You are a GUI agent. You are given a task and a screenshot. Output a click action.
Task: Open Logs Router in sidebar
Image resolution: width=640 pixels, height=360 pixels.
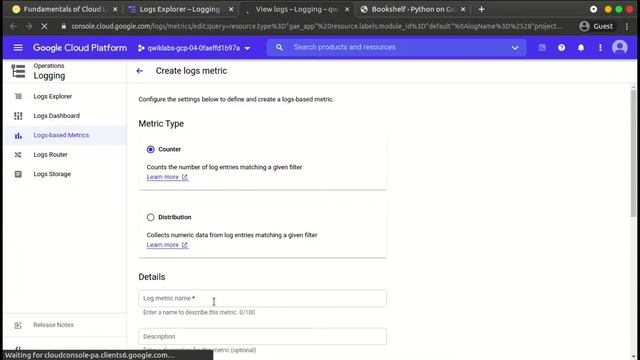65,155
